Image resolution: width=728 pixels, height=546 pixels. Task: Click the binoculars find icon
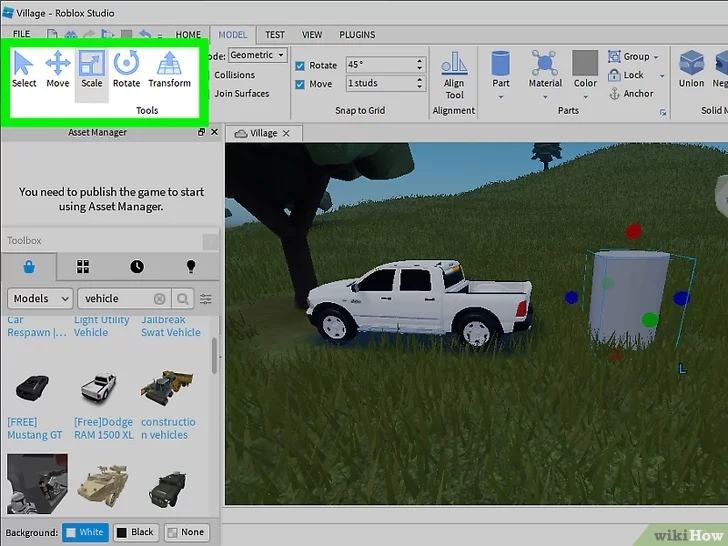[x=71, y=35]
